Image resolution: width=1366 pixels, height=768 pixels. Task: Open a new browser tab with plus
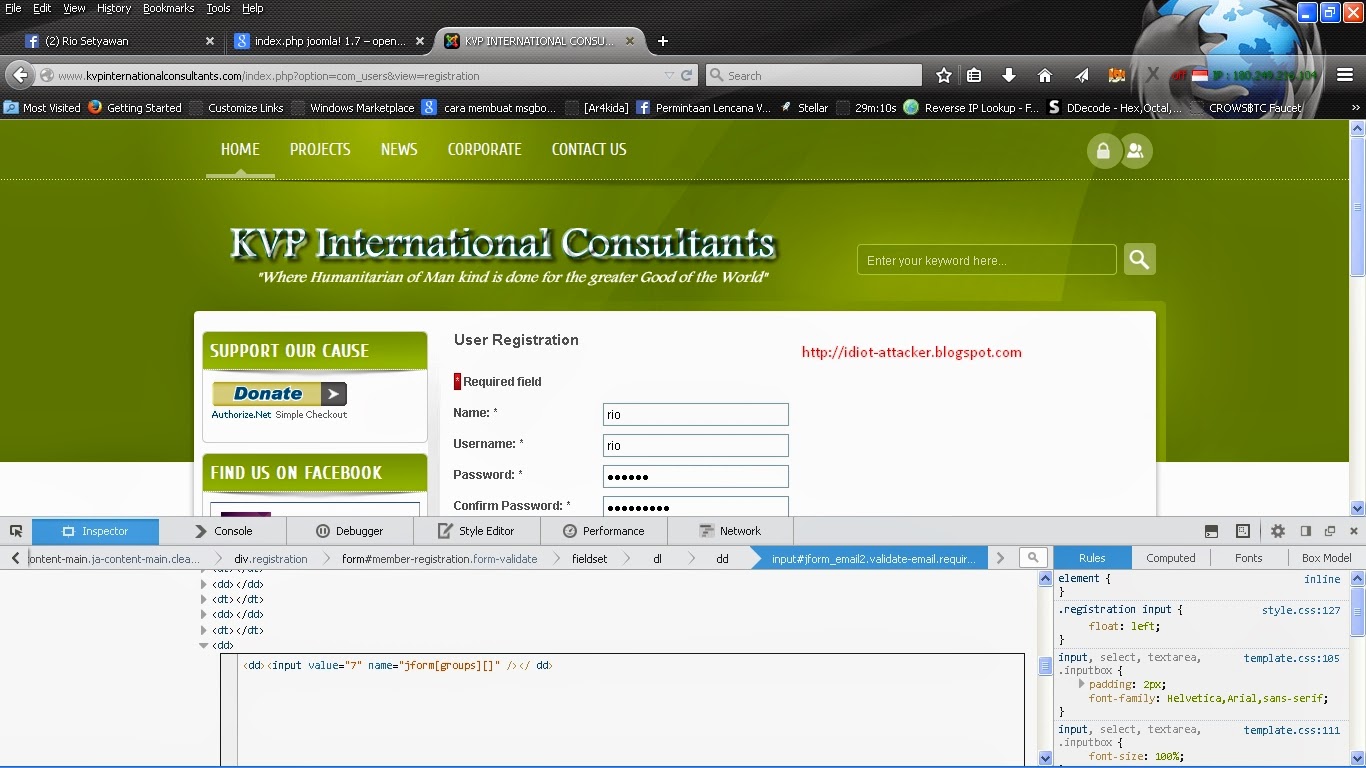tap(662, 41)
